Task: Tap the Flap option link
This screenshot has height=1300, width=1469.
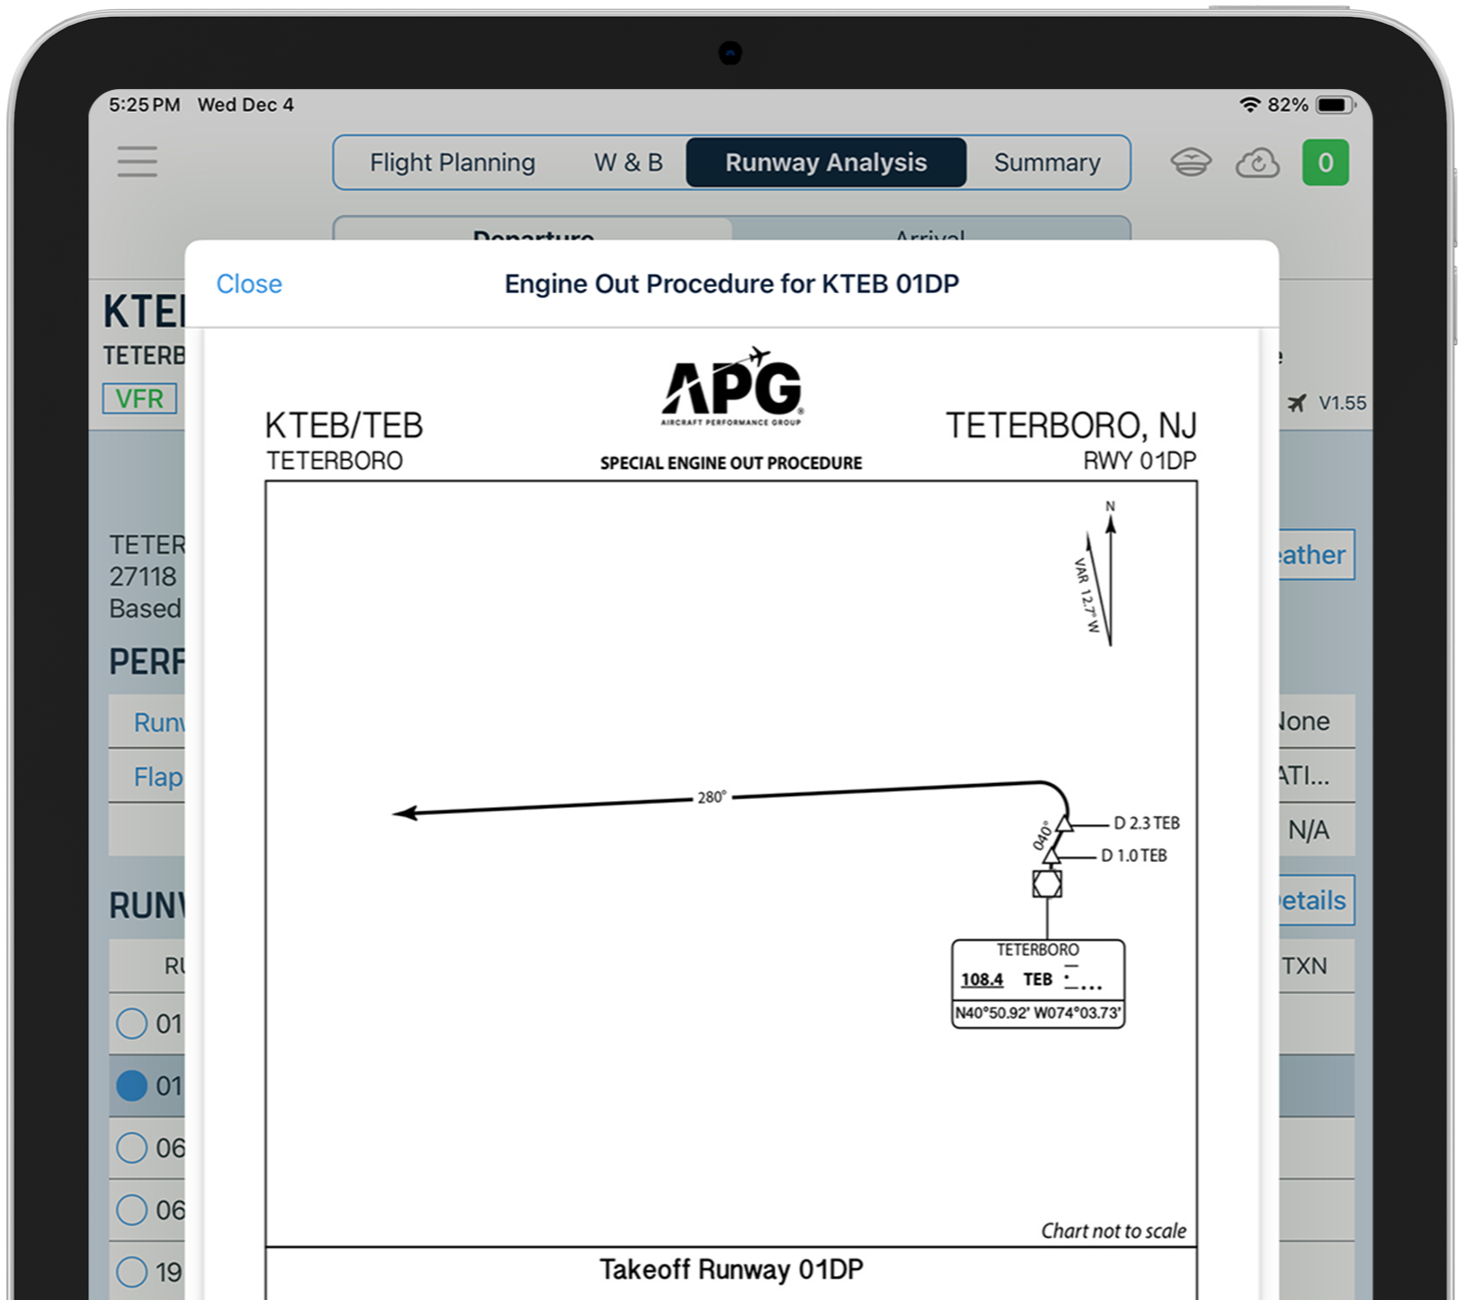Action: 159,777
